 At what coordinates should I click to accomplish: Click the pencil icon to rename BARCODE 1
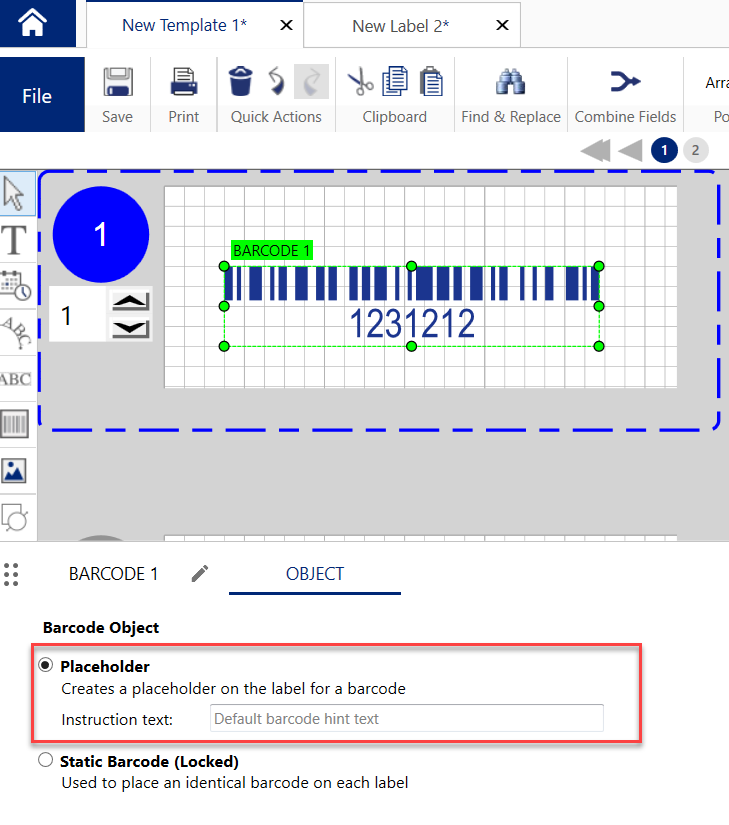(x=200, y=574)
